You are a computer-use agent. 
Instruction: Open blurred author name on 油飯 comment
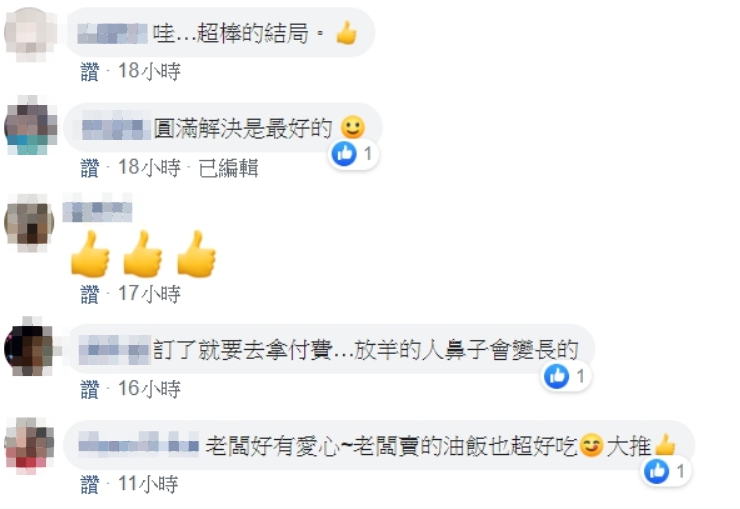click(x=138, y=444)
